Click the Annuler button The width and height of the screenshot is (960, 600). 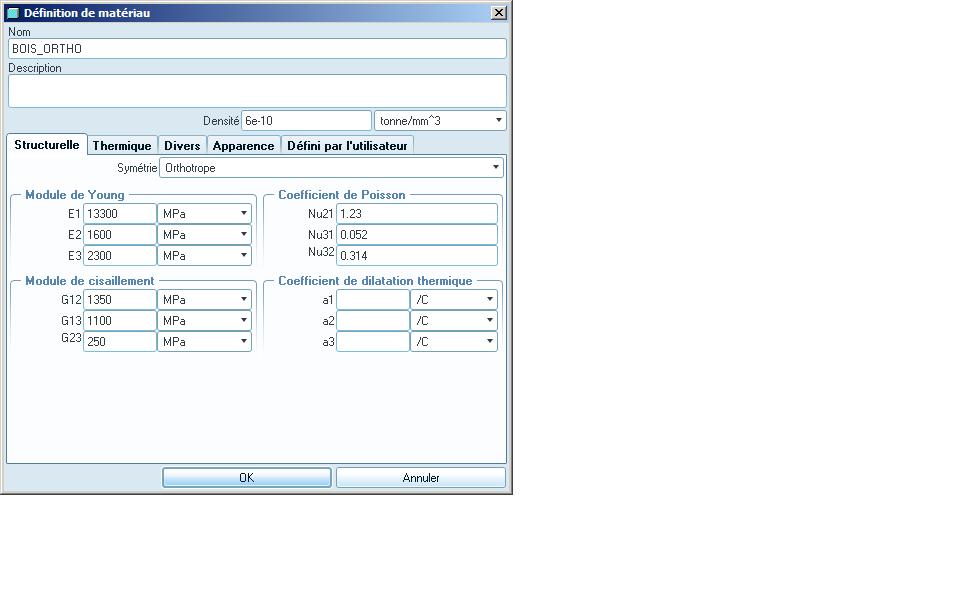pyautogui.click(x=420, y=478)
